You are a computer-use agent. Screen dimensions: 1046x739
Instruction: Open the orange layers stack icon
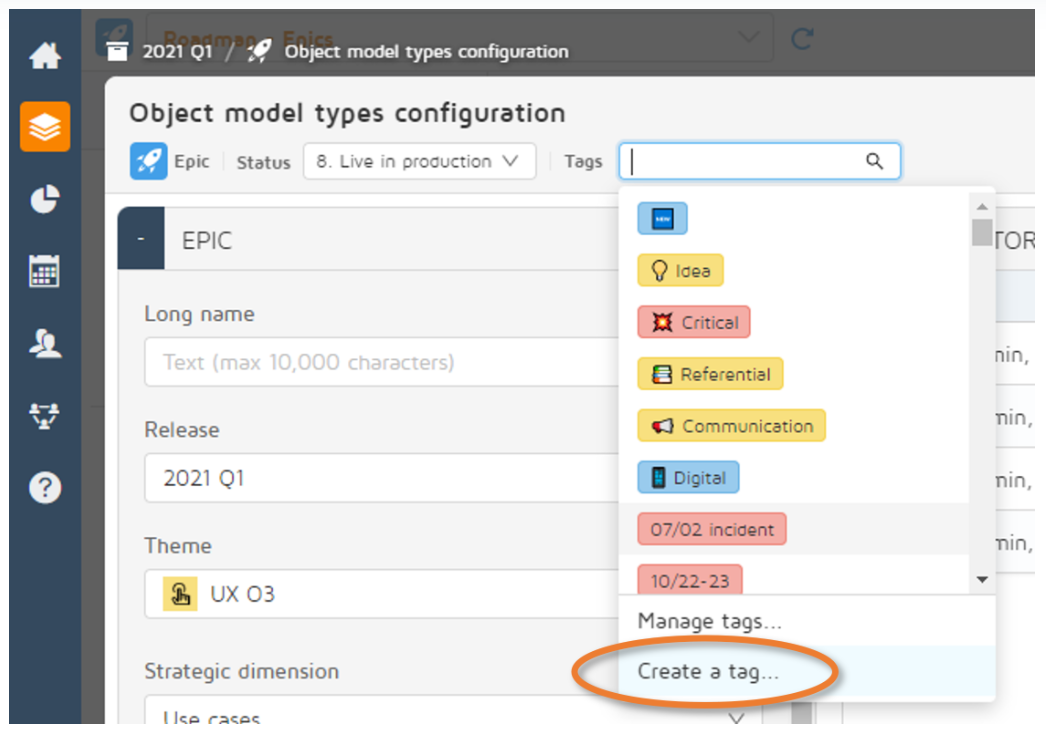[x=45, y=127]
